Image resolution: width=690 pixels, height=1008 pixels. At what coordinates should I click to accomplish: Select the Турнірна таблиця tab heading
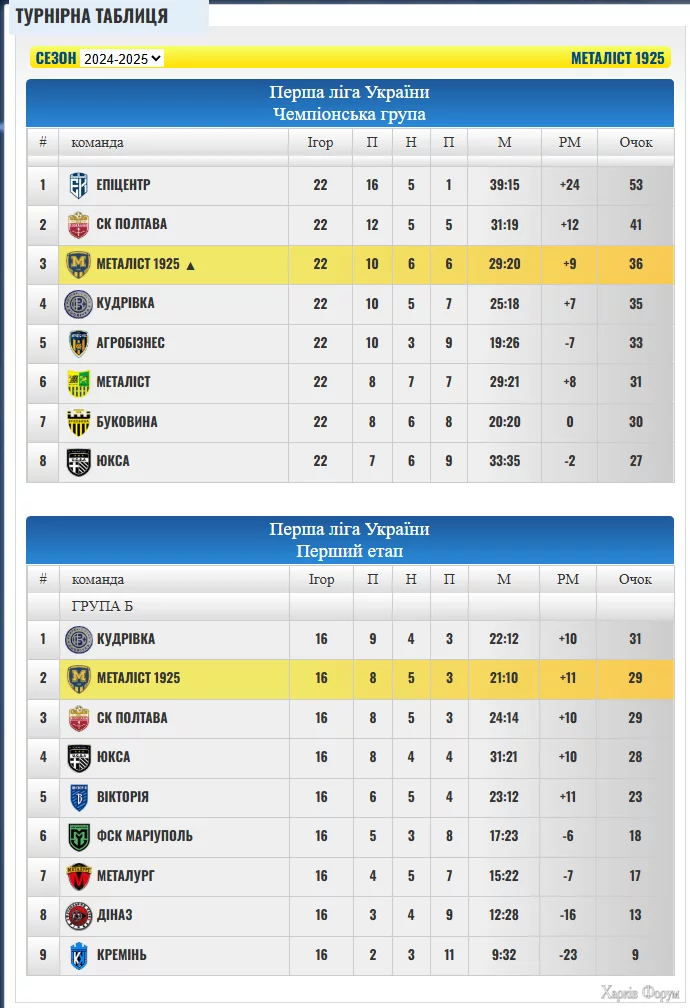tap(91, 16)
